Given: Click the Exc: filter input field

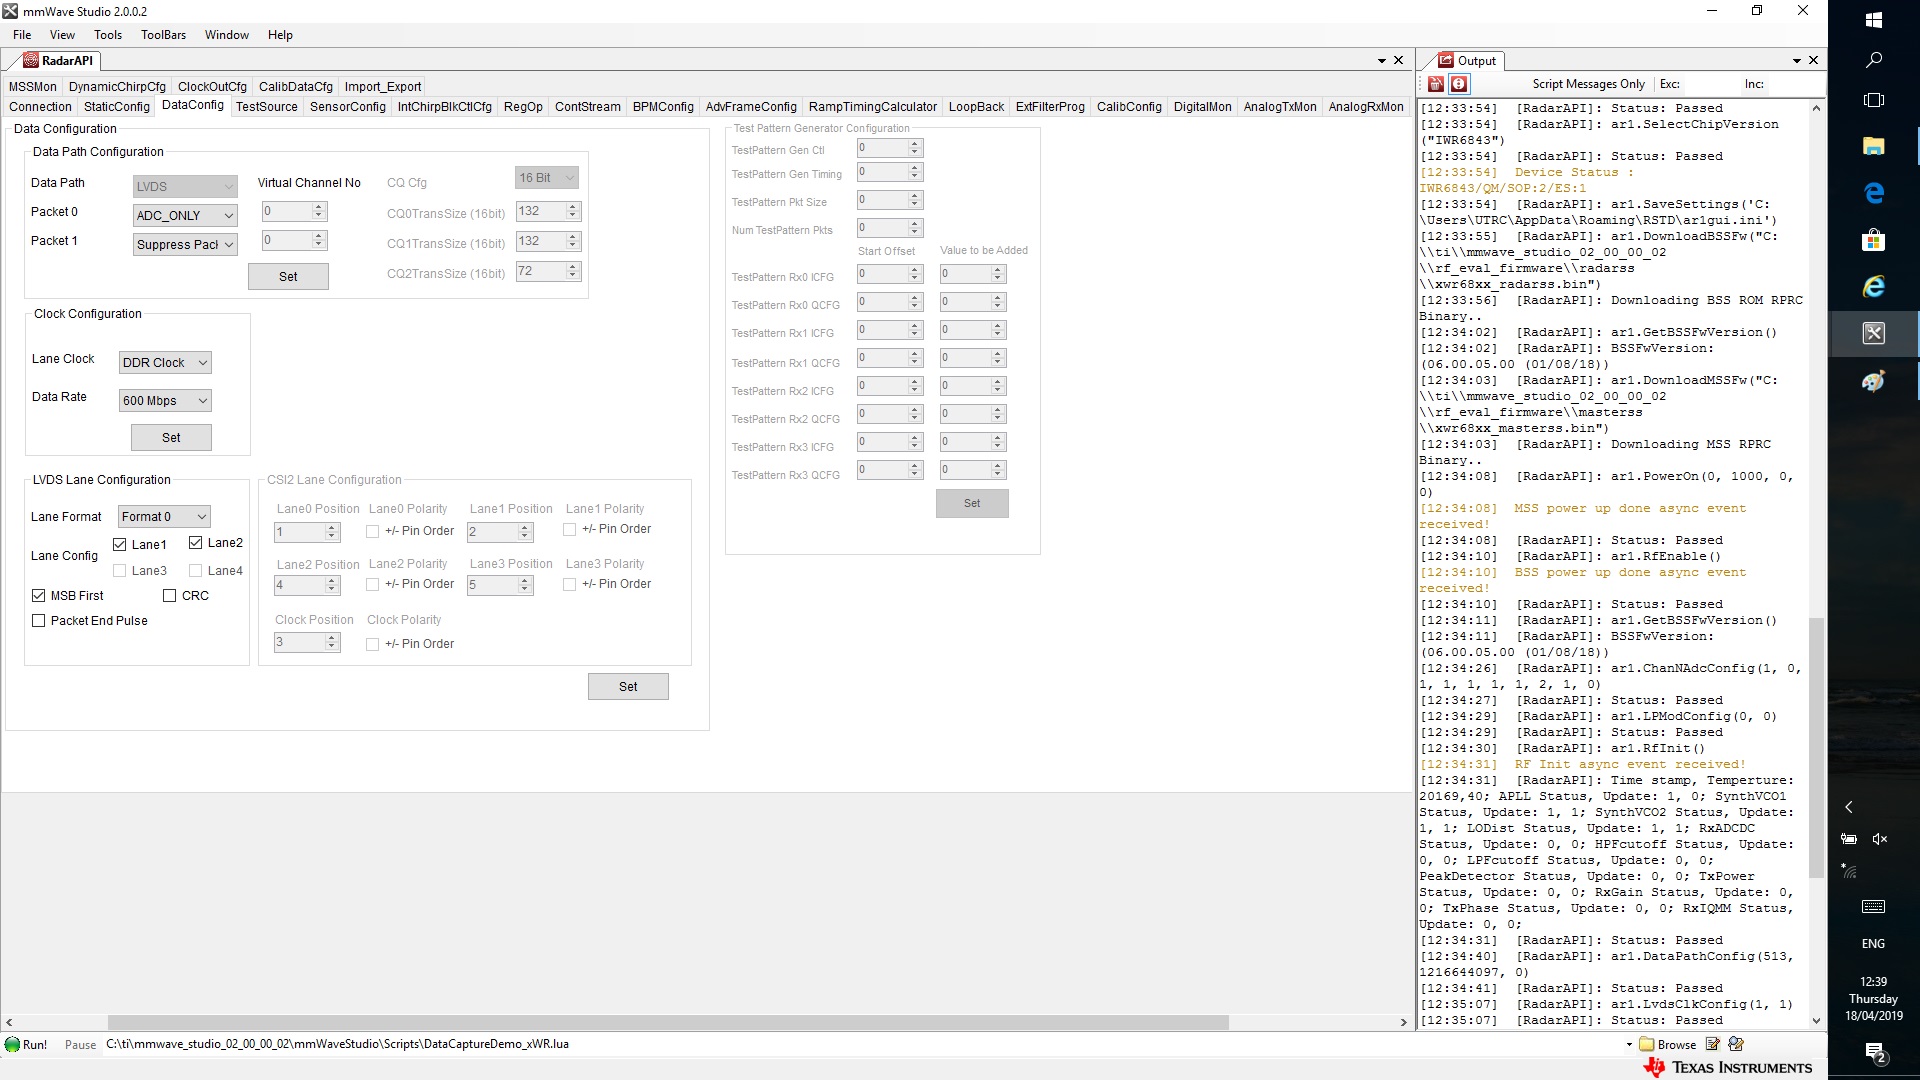Looking at the screenshot, I should click(1711, 85).
